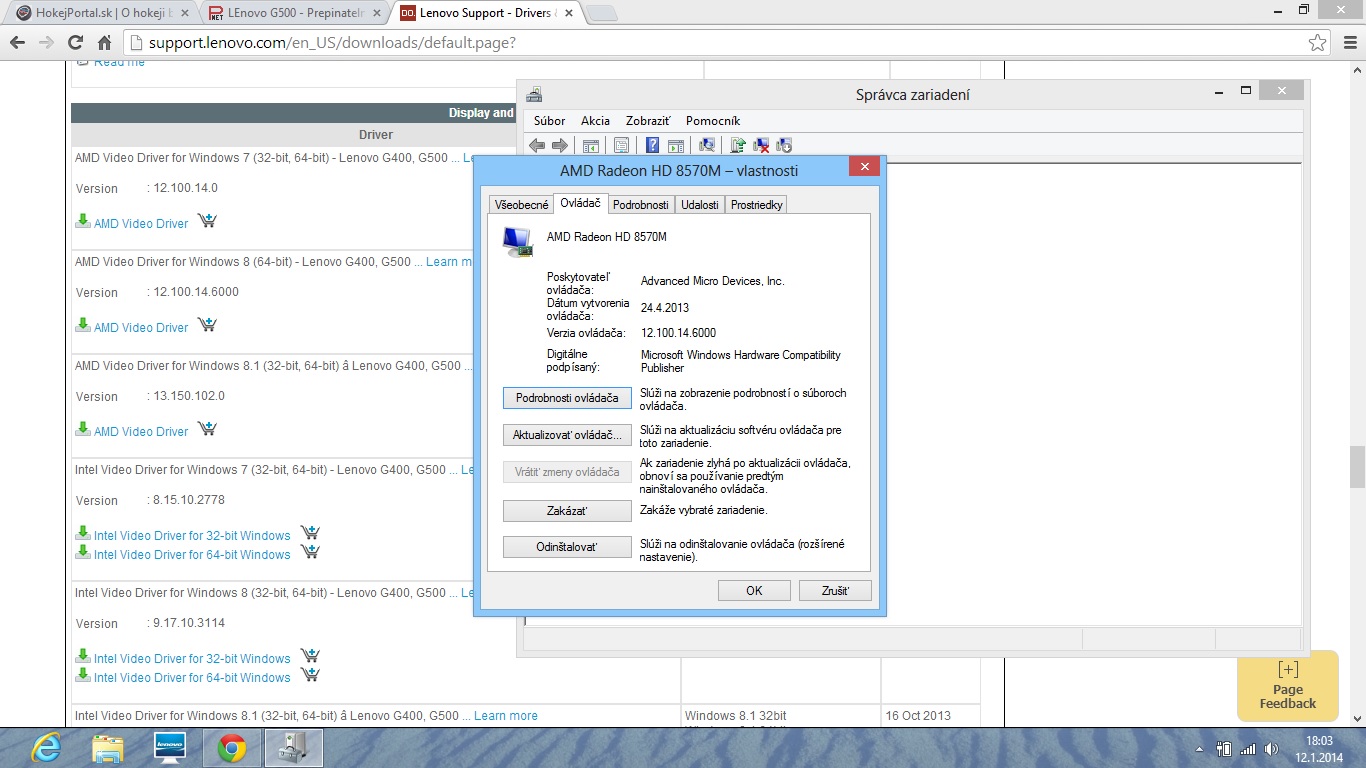
Task: Click the Update driver software toolbar icon
Action: (x=738, y=145)
